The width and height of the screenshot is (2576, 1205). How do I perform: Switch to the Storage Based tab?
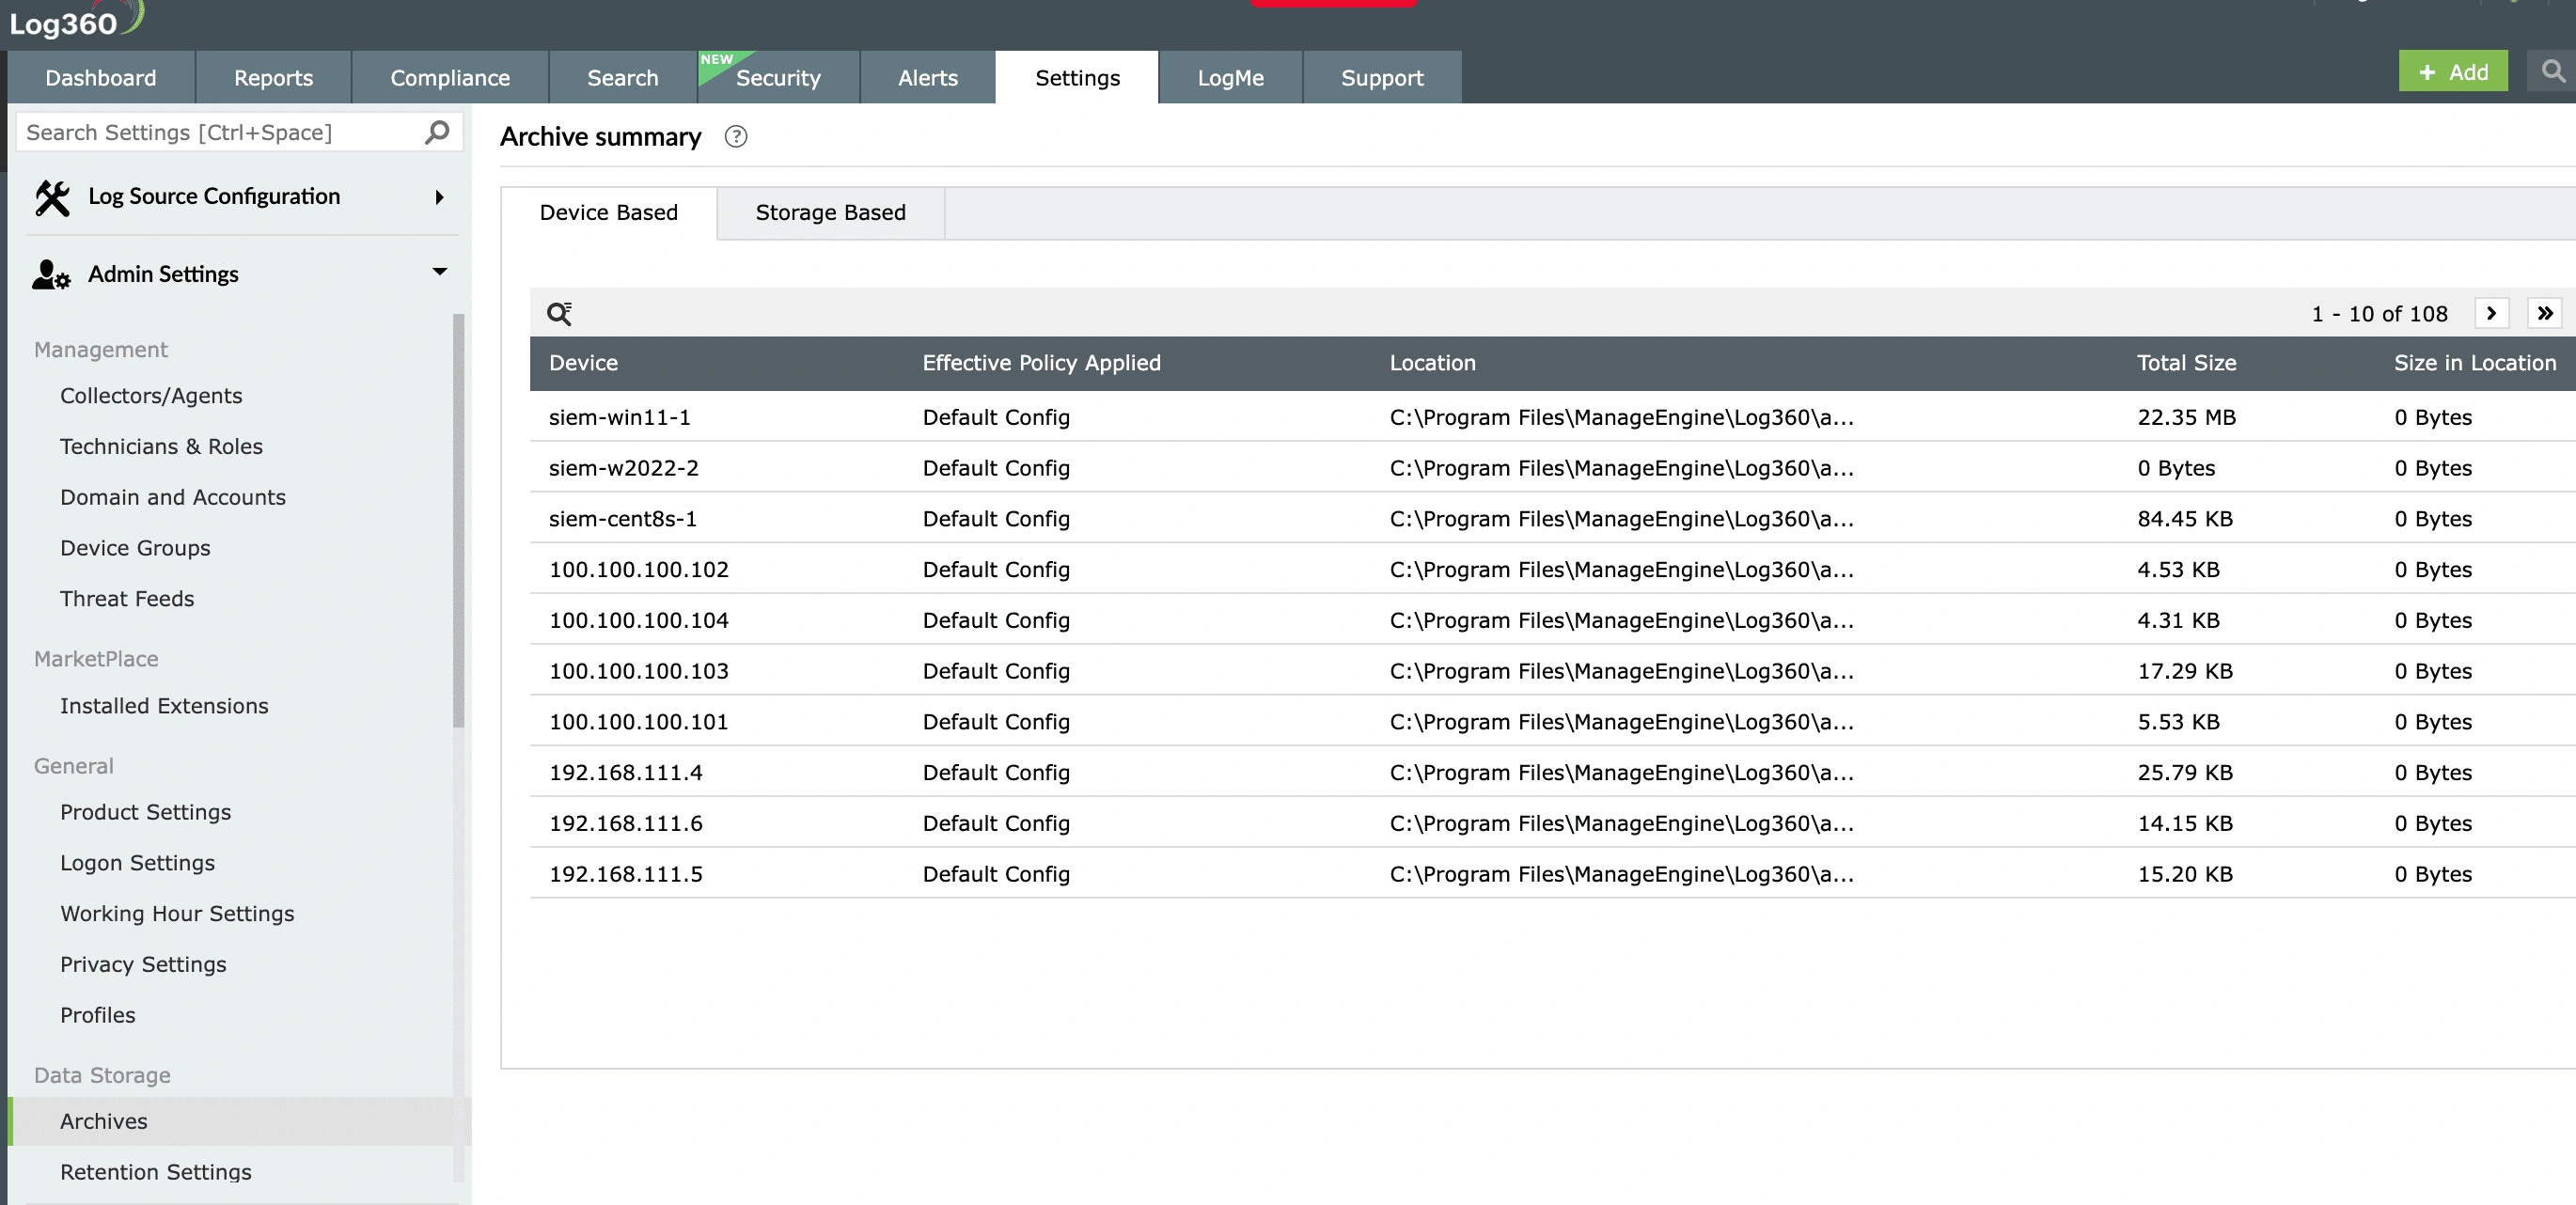[830, 213]
